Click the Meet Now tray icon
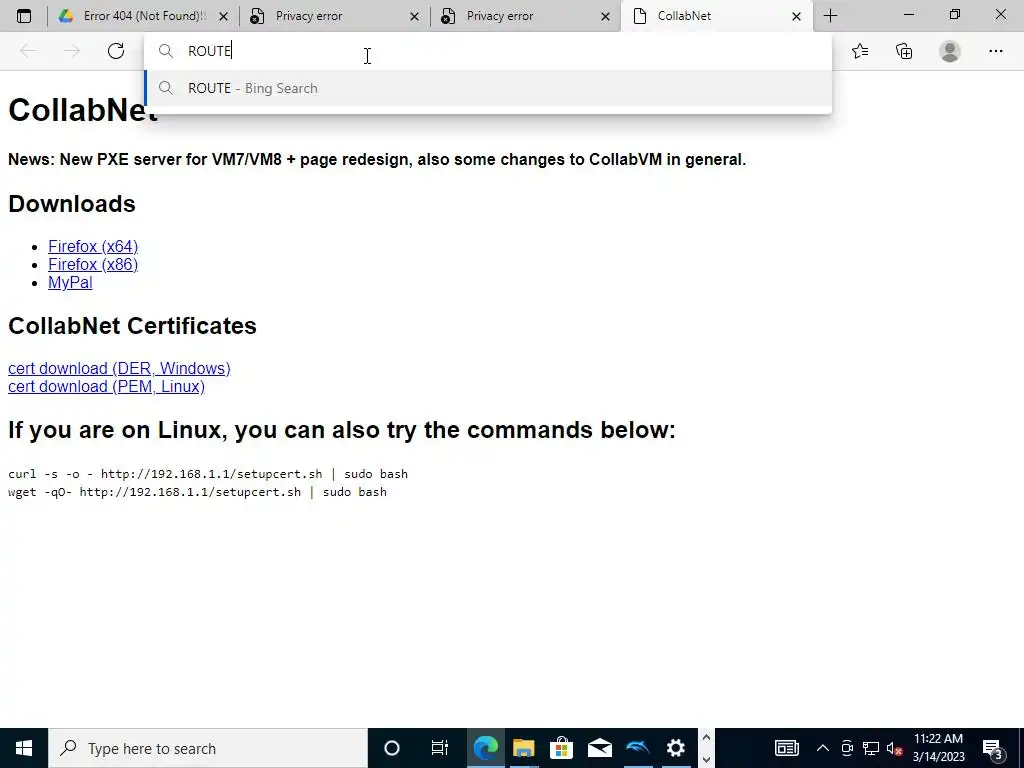The image size is (1024, 768). point(847,748)
